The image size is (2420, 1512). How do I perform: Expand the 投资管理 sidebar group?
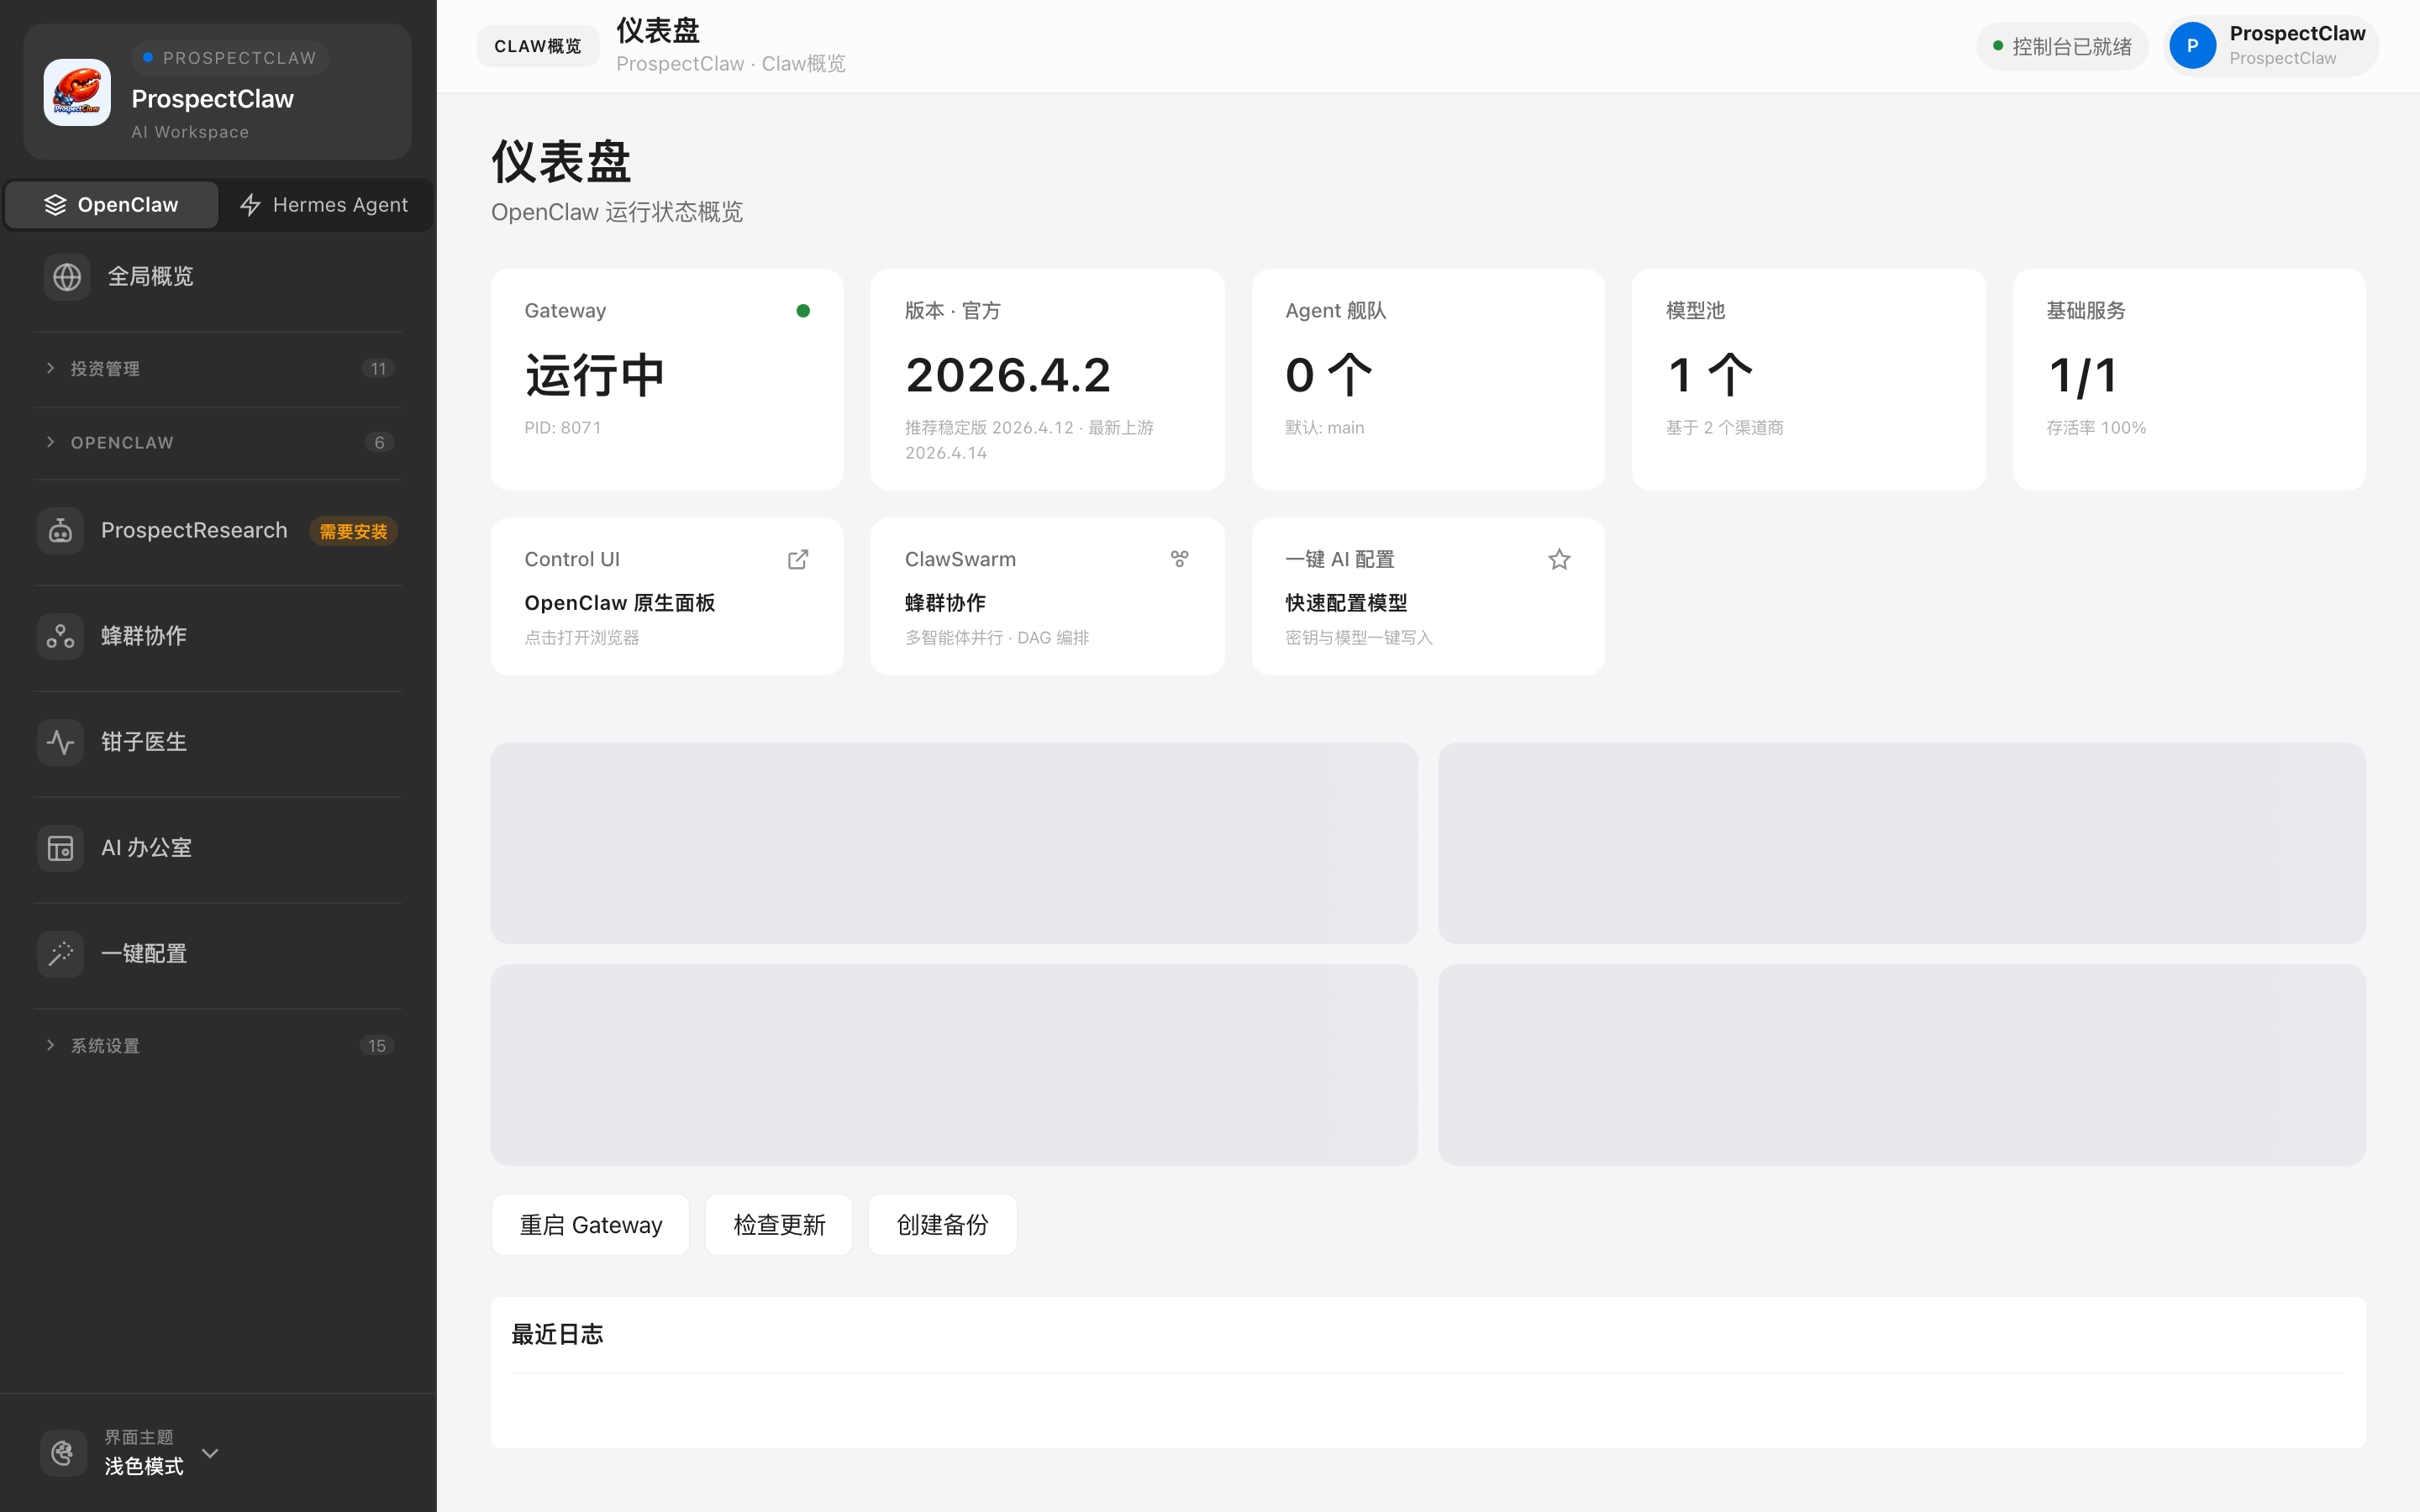(x=105, y=369)
